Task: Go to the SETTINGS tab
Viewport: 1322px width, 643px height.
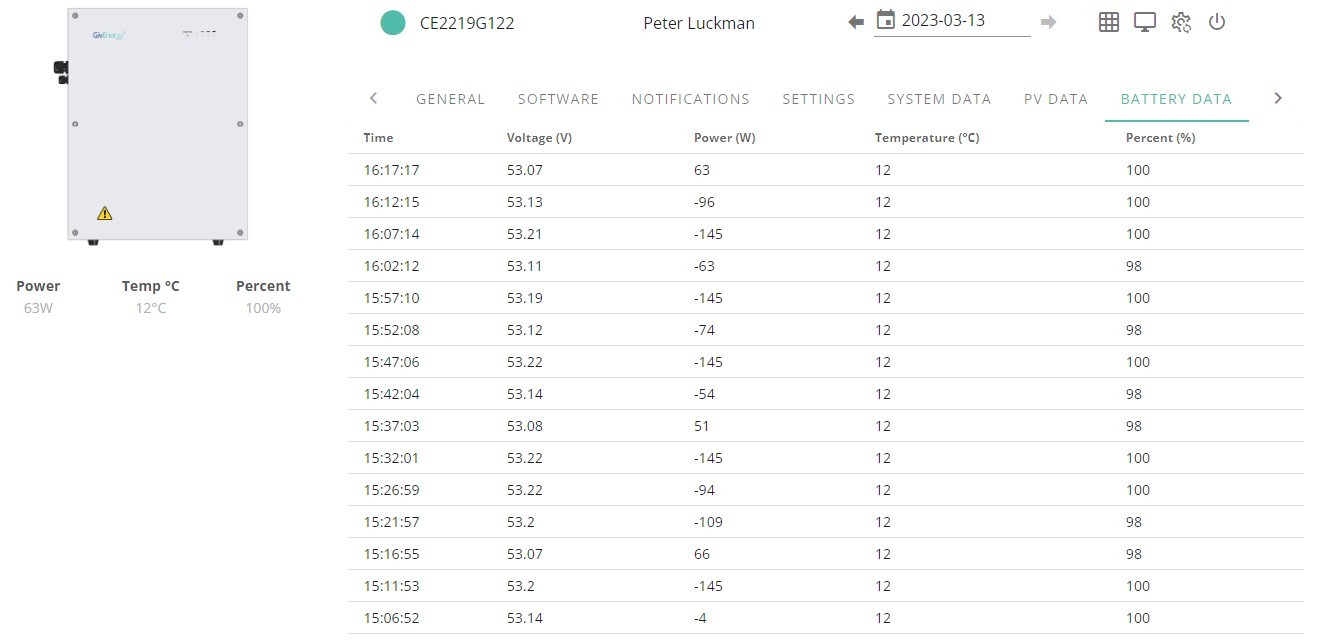Action: tap(819, 99)
